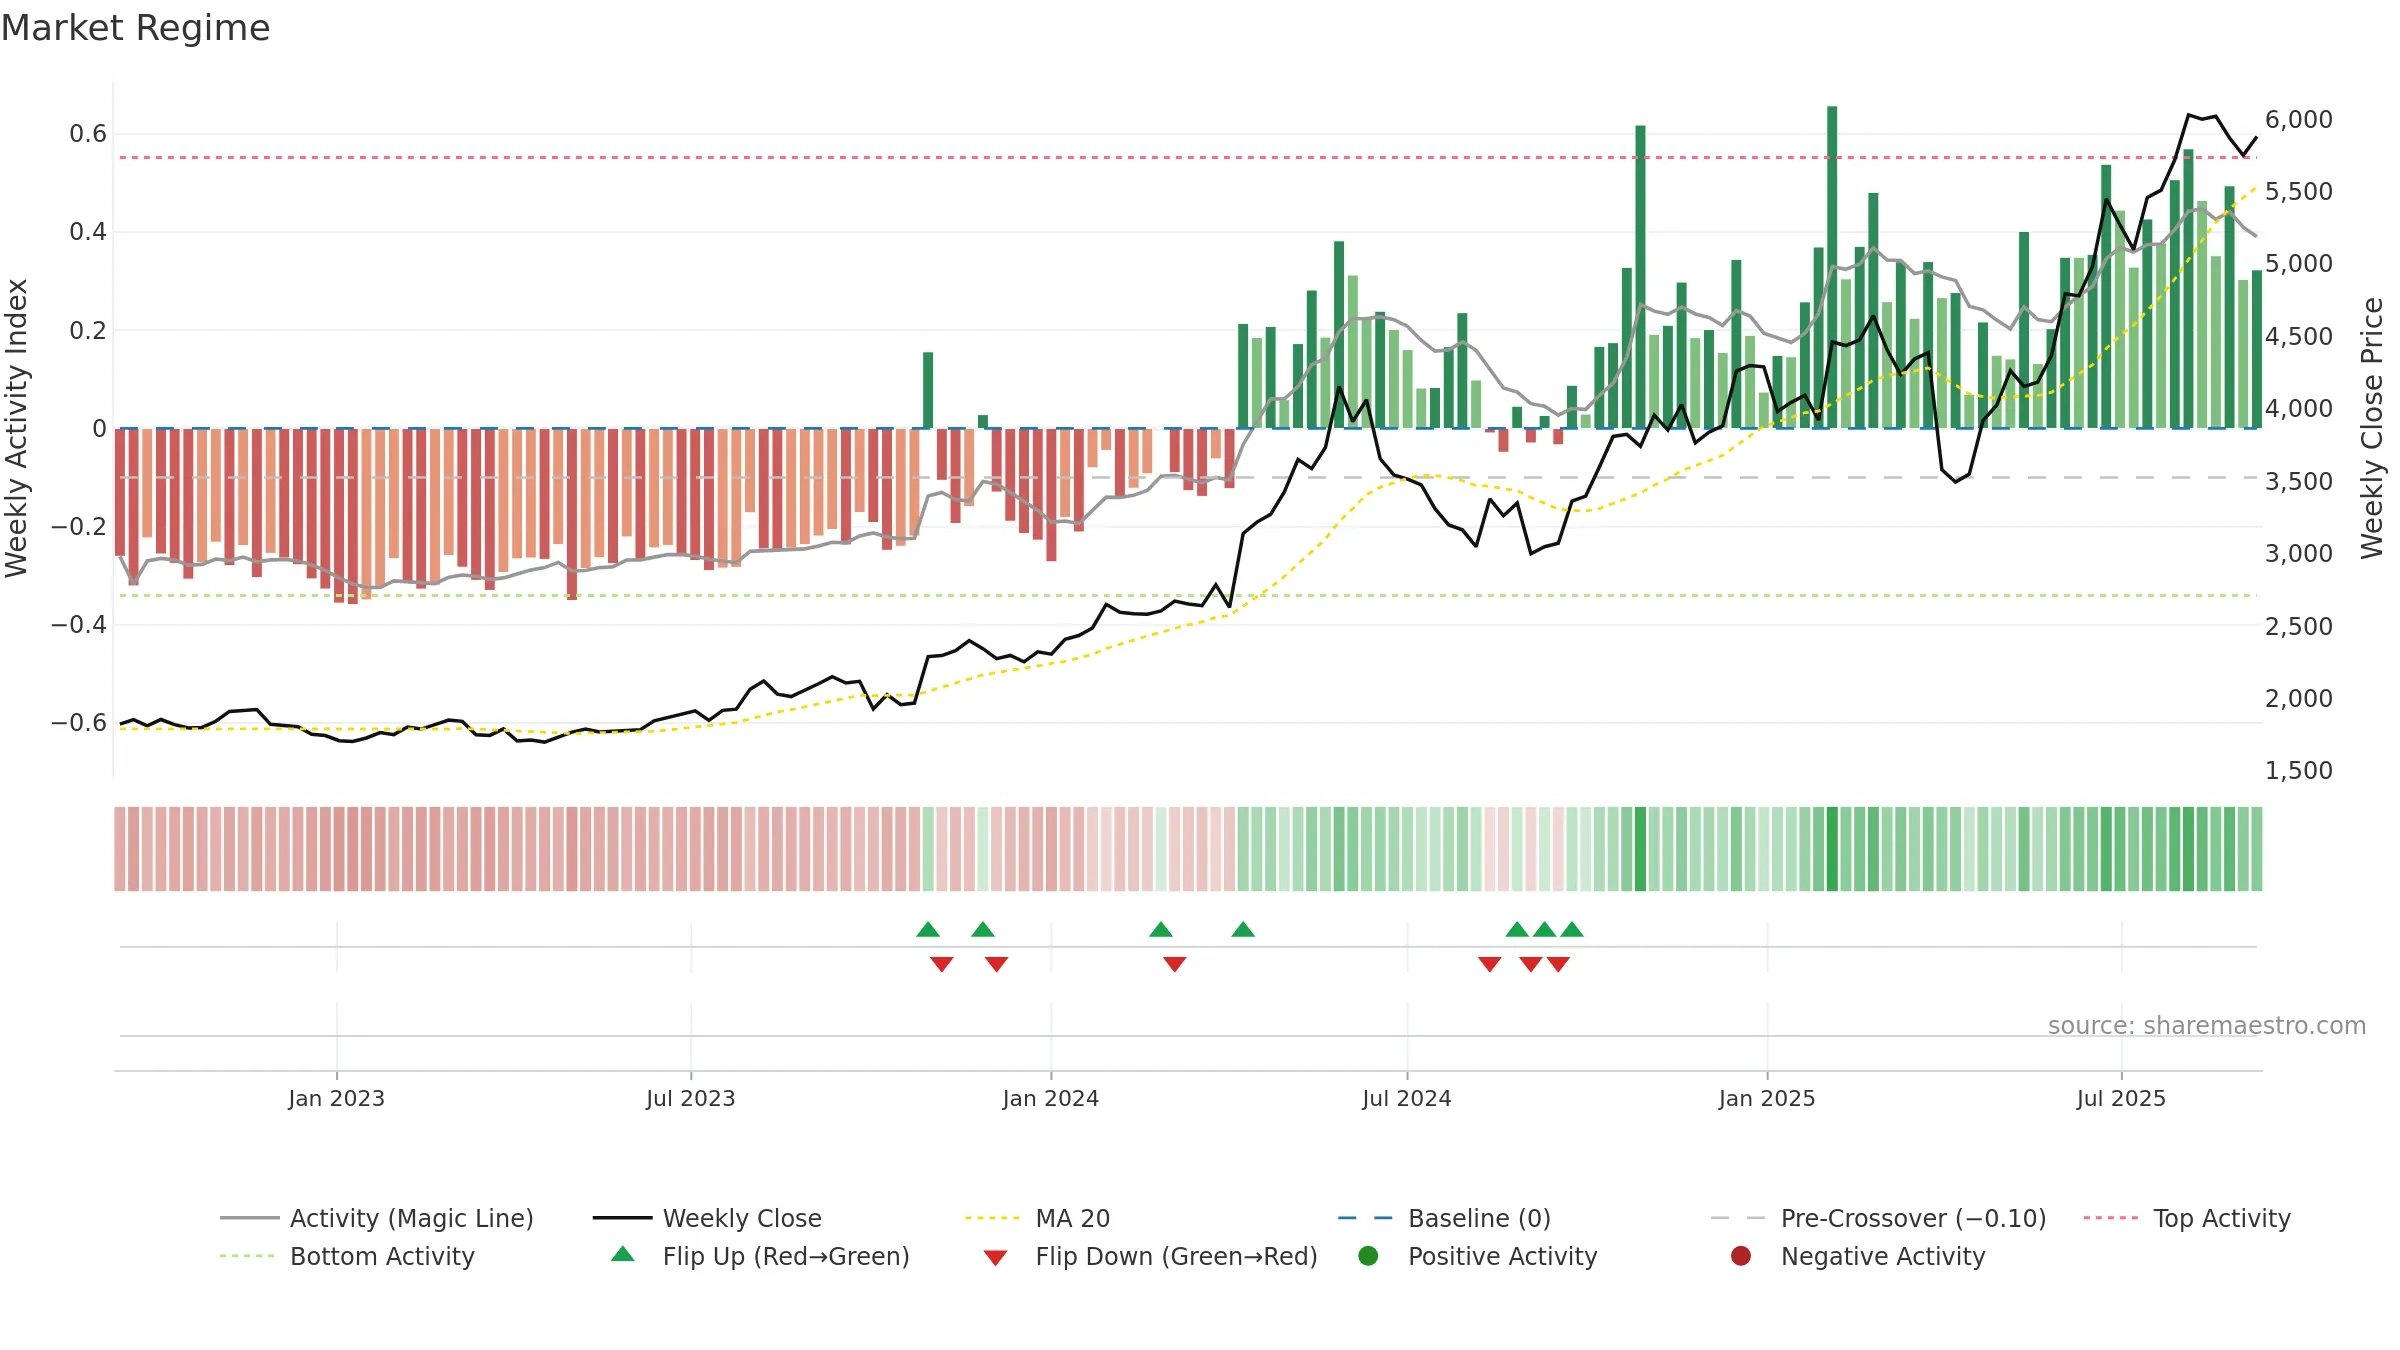The image size is (2400, 1350).
Task: Click the Jul 2024 axis label
Action: [1406, 1098]
